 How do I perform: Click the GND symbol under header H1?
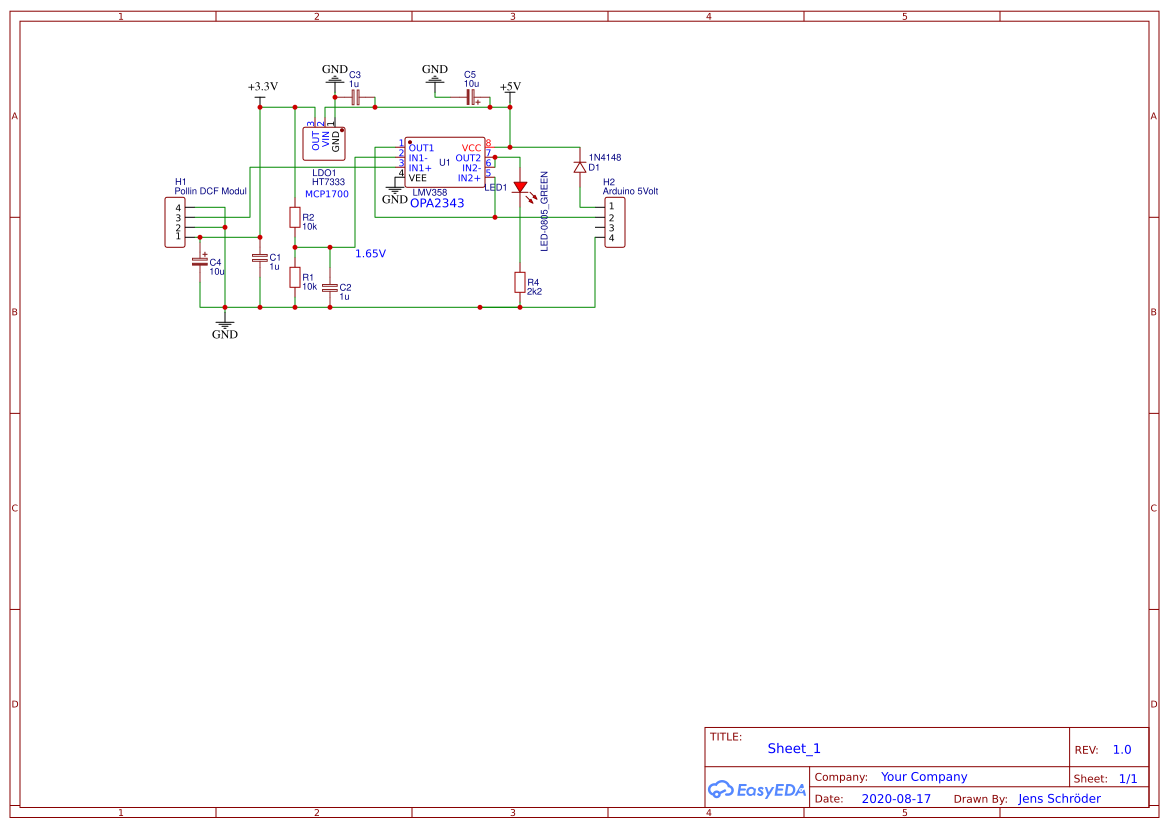[224, 328]
